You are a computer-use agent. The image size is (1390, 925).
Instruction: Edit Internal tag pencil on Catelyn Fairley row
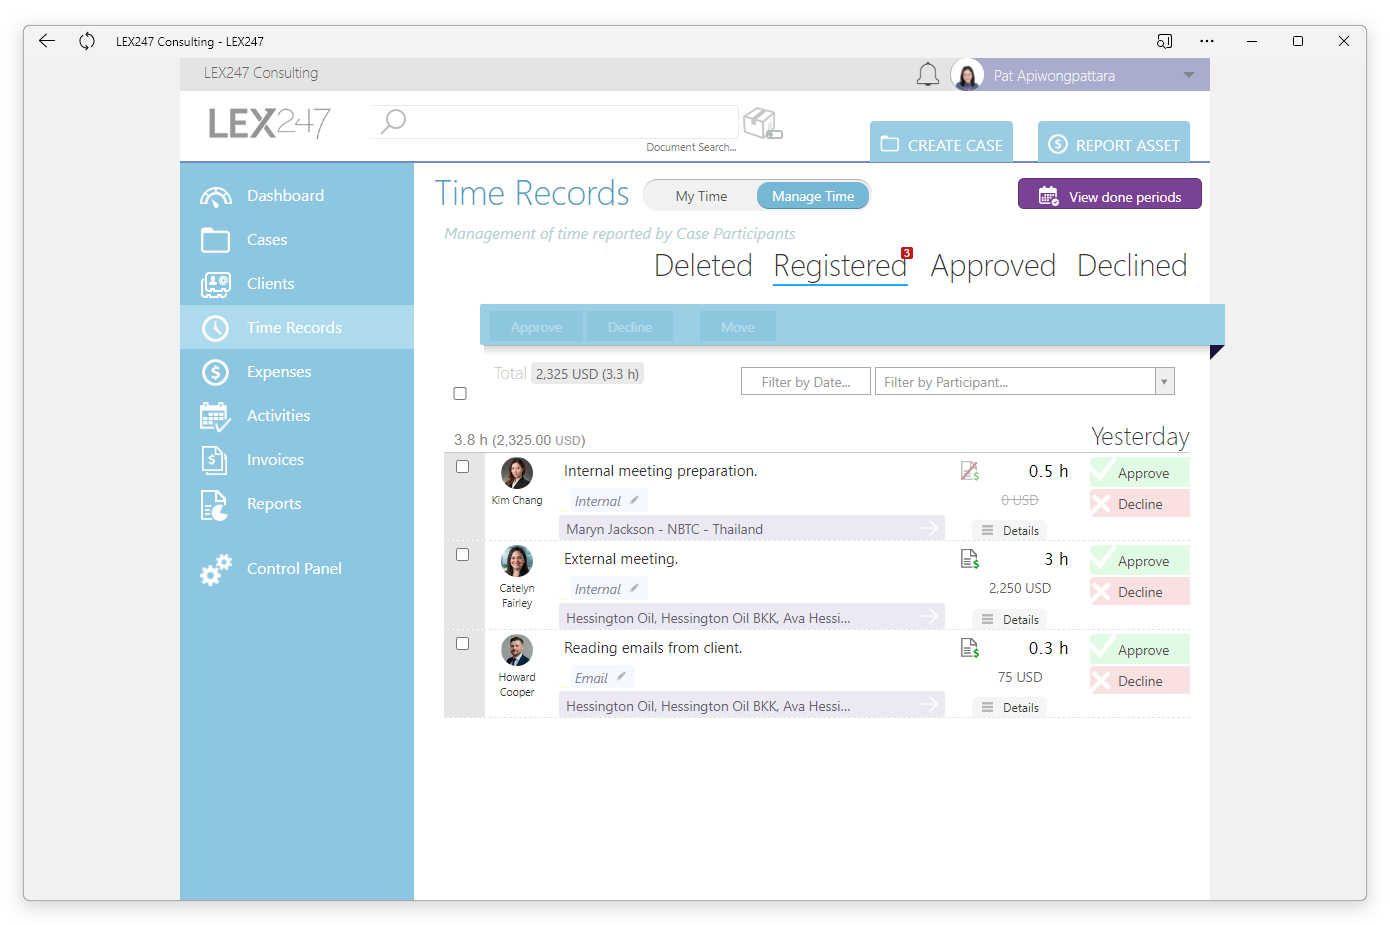tap(634, 588)
